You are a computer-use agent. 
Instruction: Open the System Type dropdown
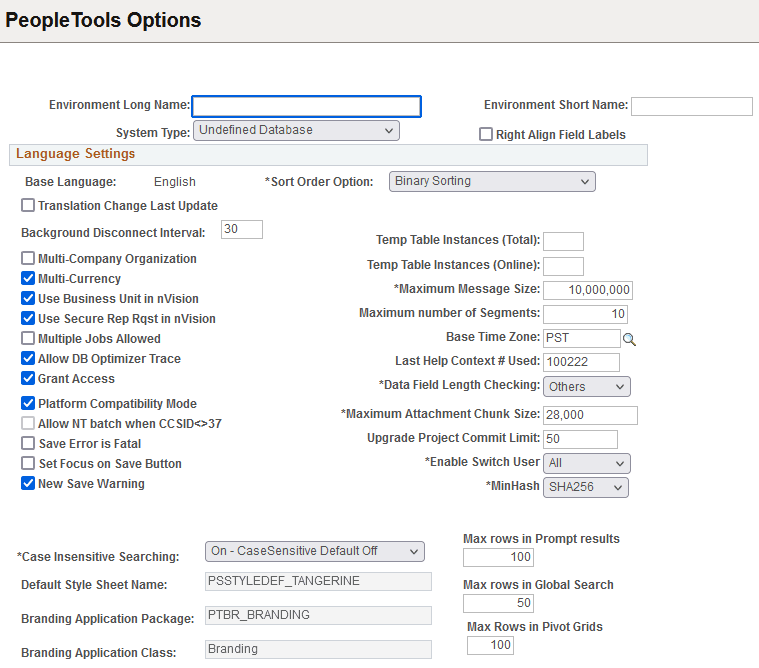(x=296, y=131)
